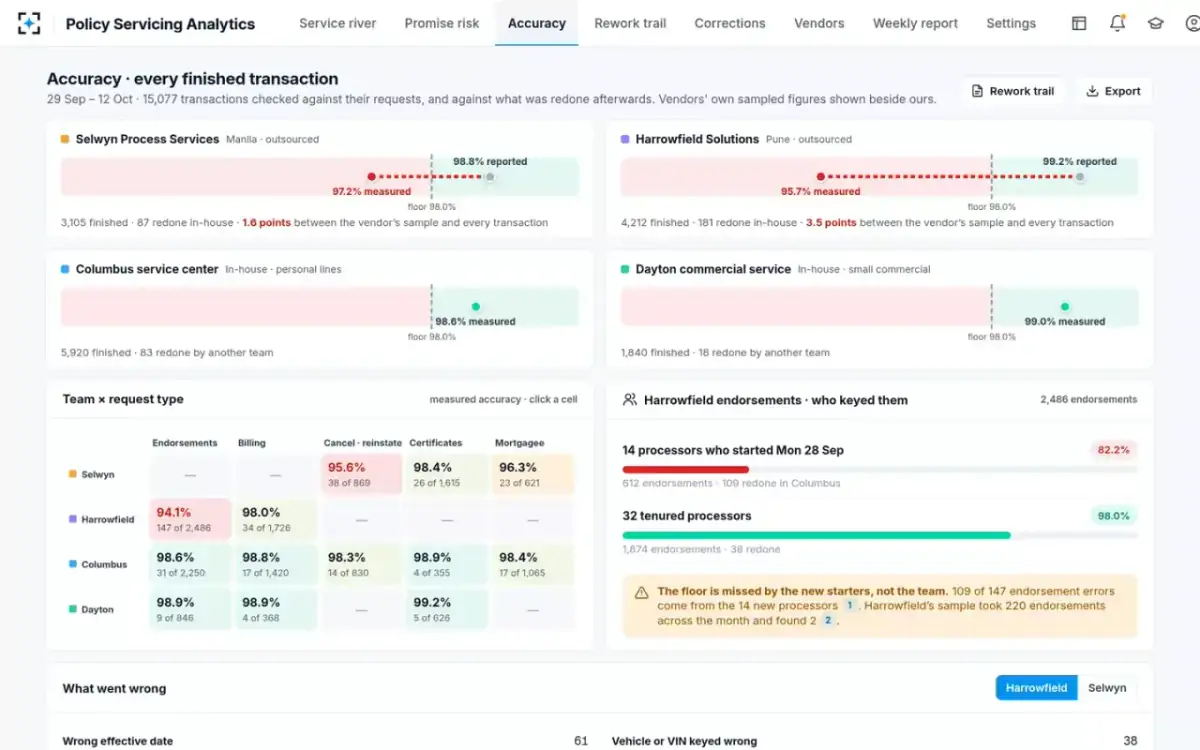This screenshot has height=750, width=1200.
Task: Click the Endorsements column header
Action: coord(185,443)
